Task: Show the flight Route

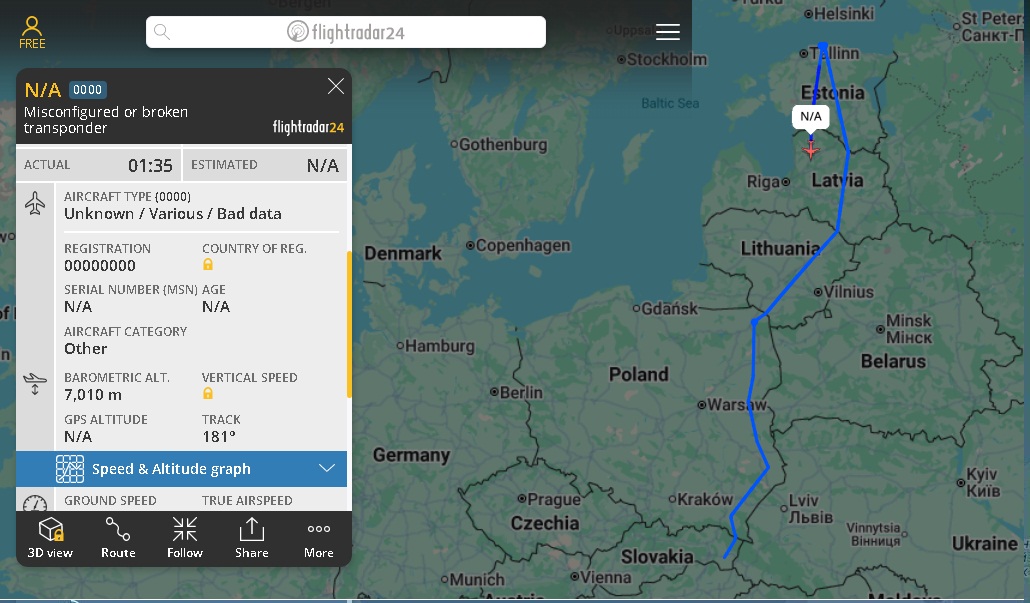Action: (118, 538)
